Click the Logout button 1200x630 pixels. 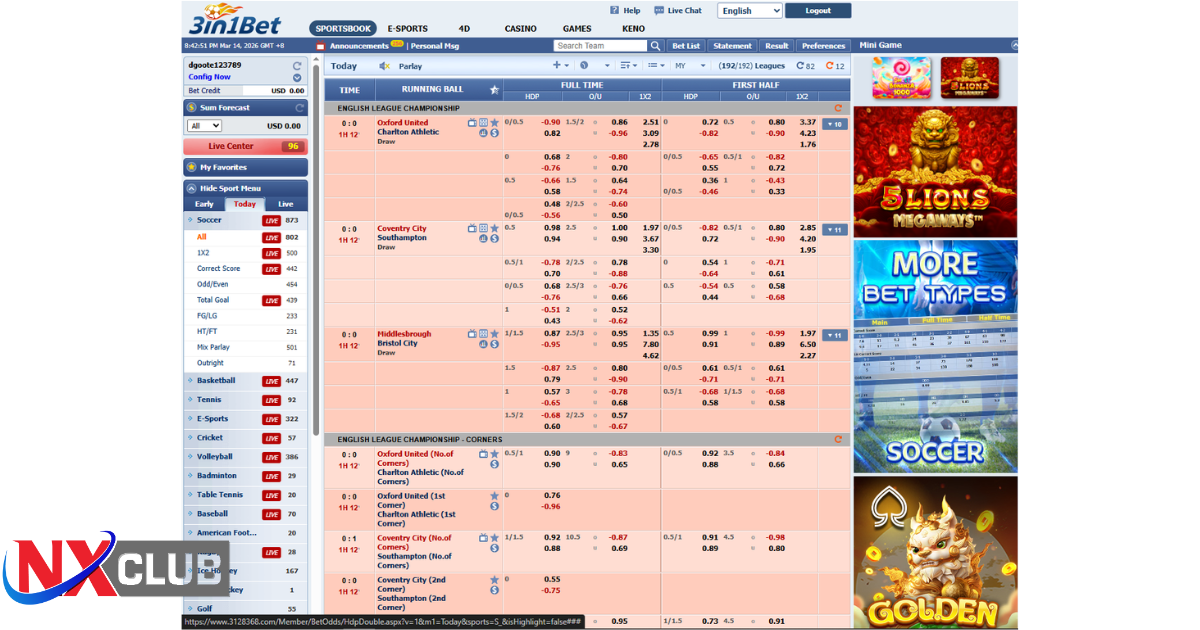coord(817,11)
